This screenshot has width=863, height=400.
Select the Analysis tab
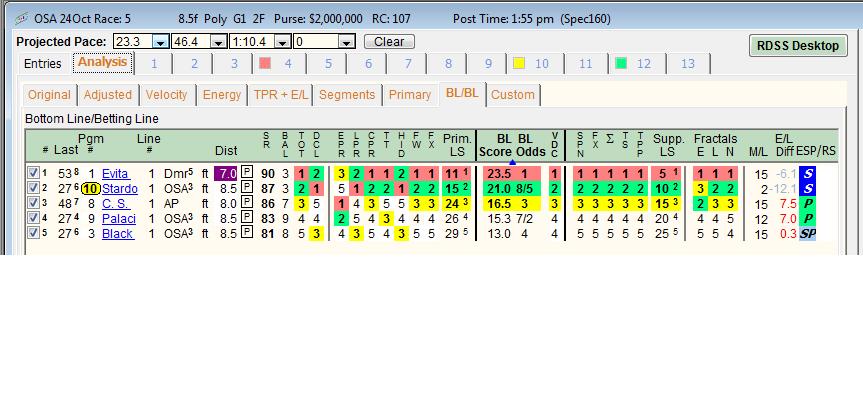click(103, 62)
